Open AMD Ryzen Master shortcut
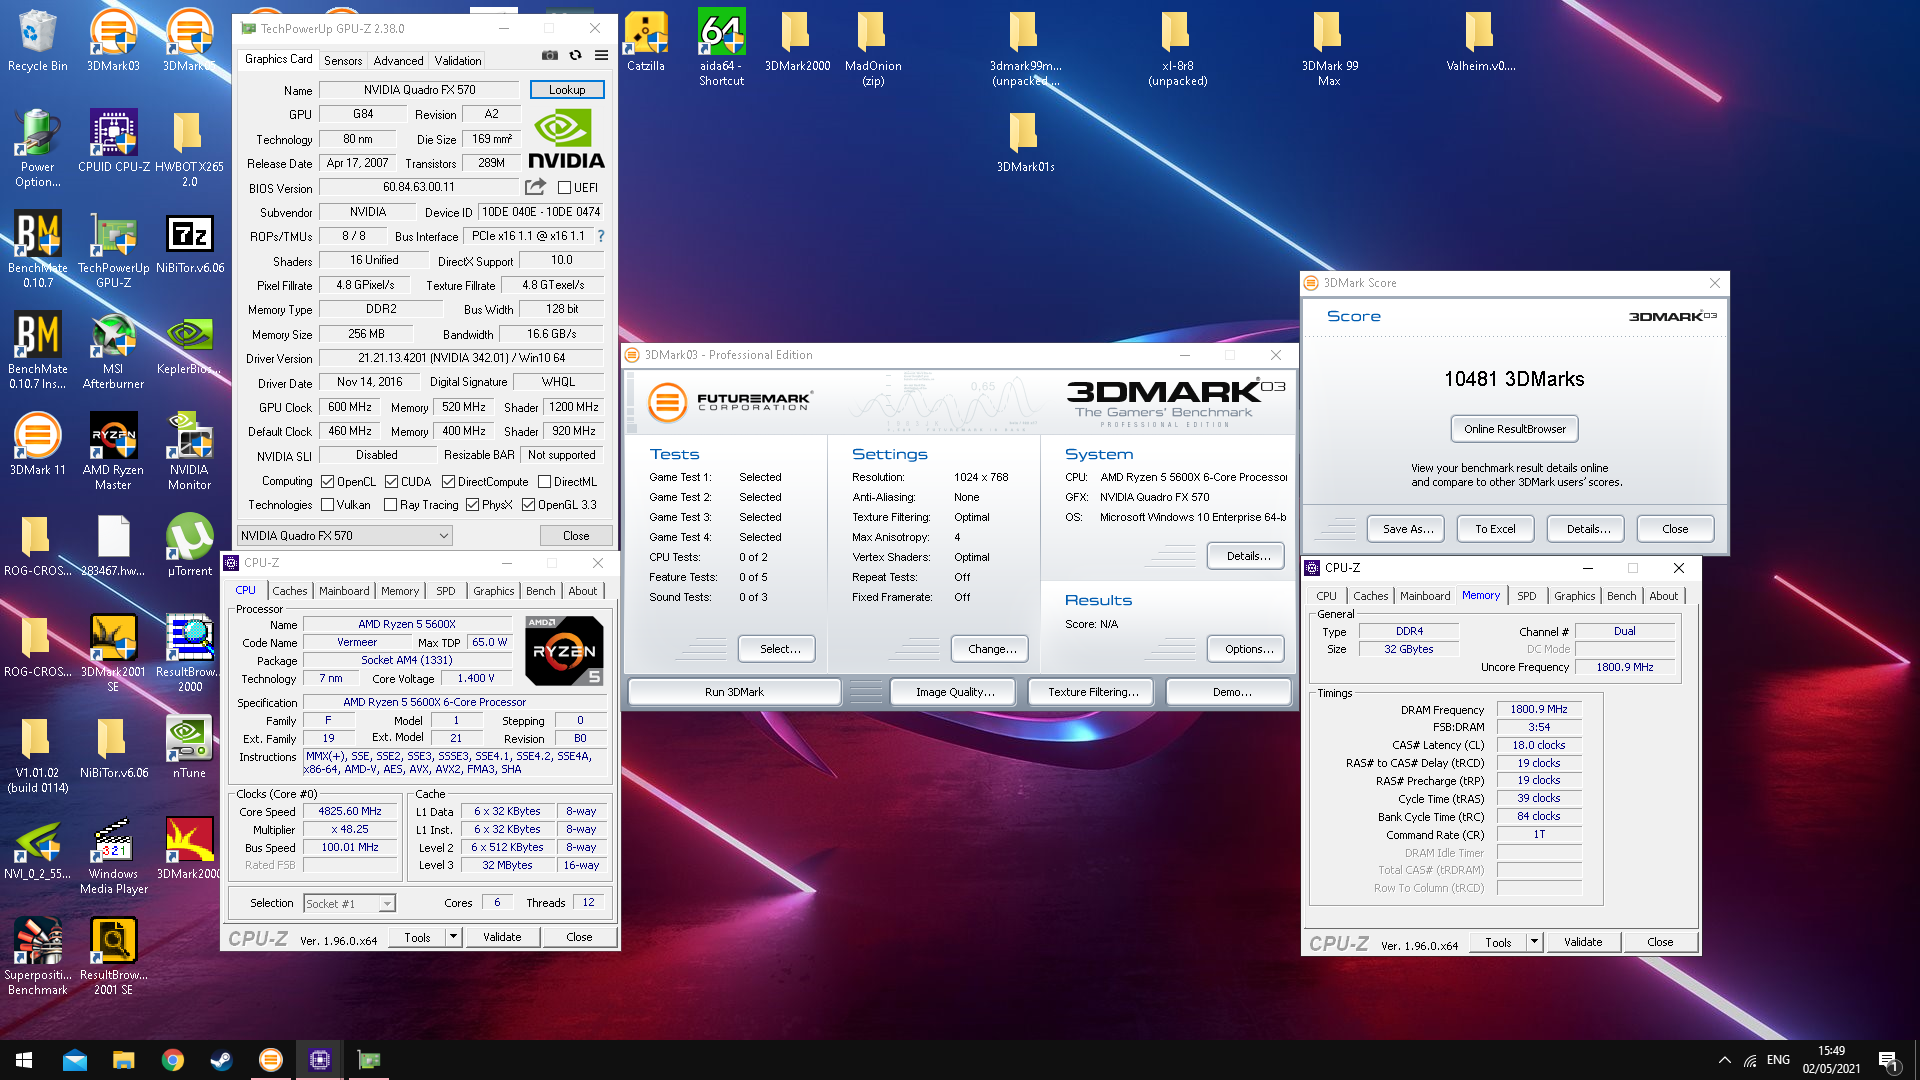 pos(113,452)
